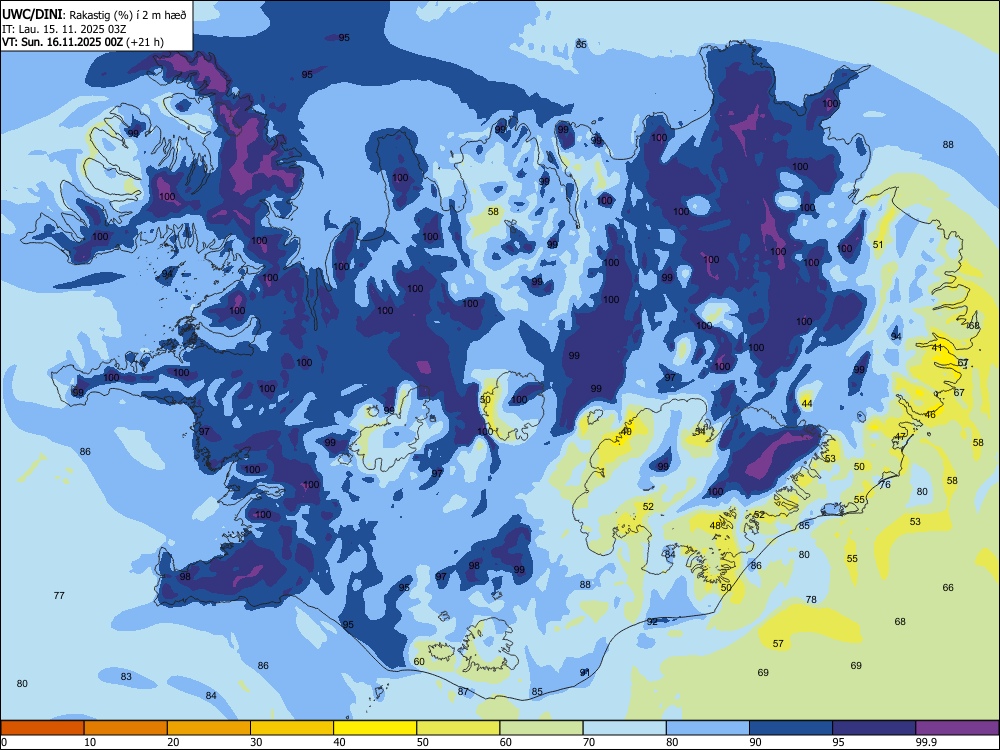Click the map value '44' on the map

click(x=807, y=404)
